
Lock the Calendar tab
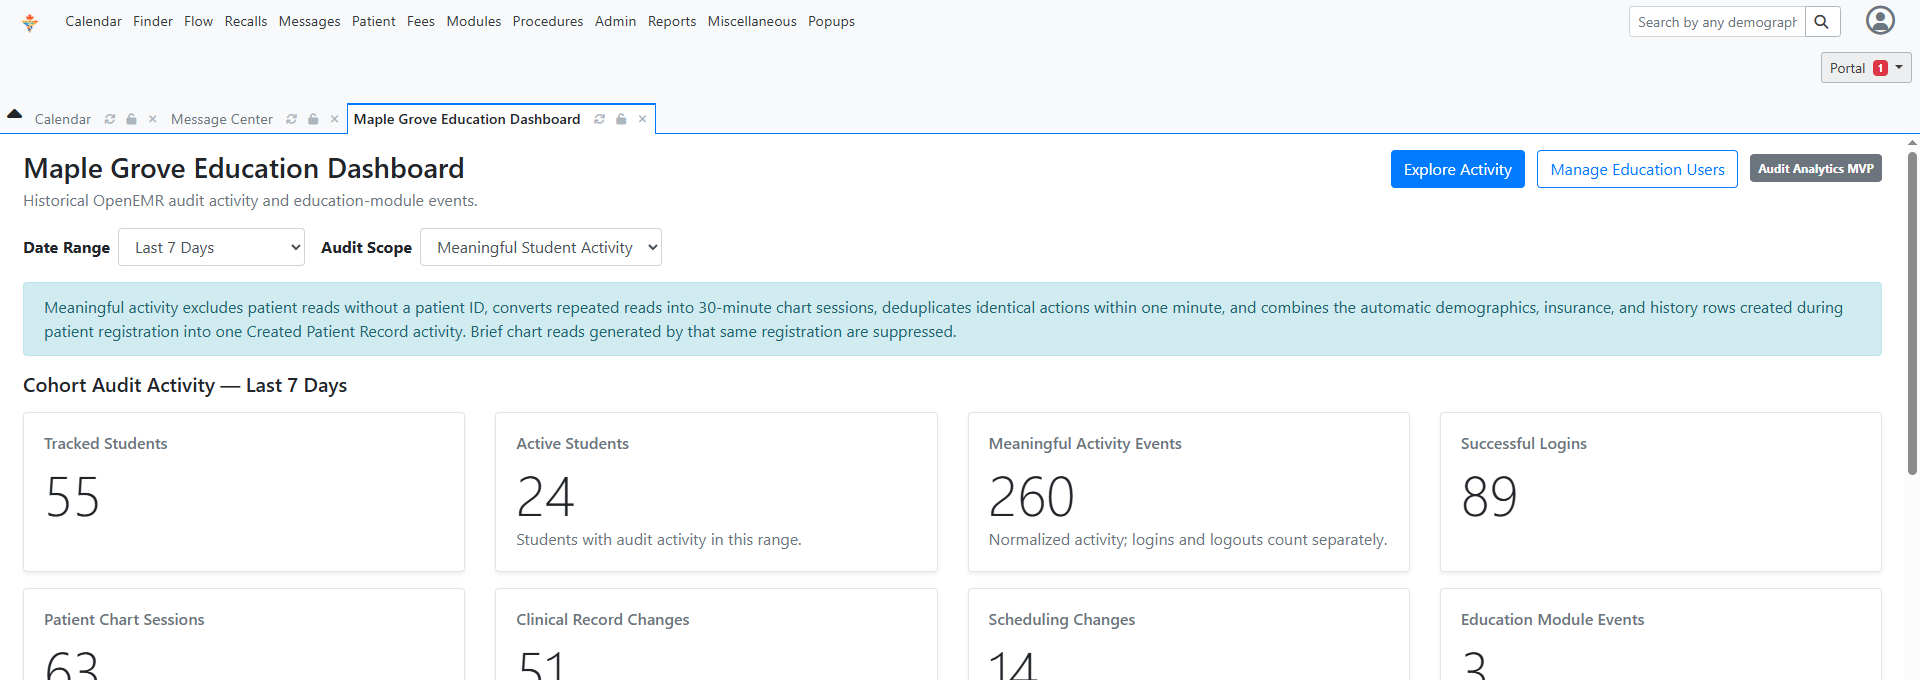click(x=131, y=119)
